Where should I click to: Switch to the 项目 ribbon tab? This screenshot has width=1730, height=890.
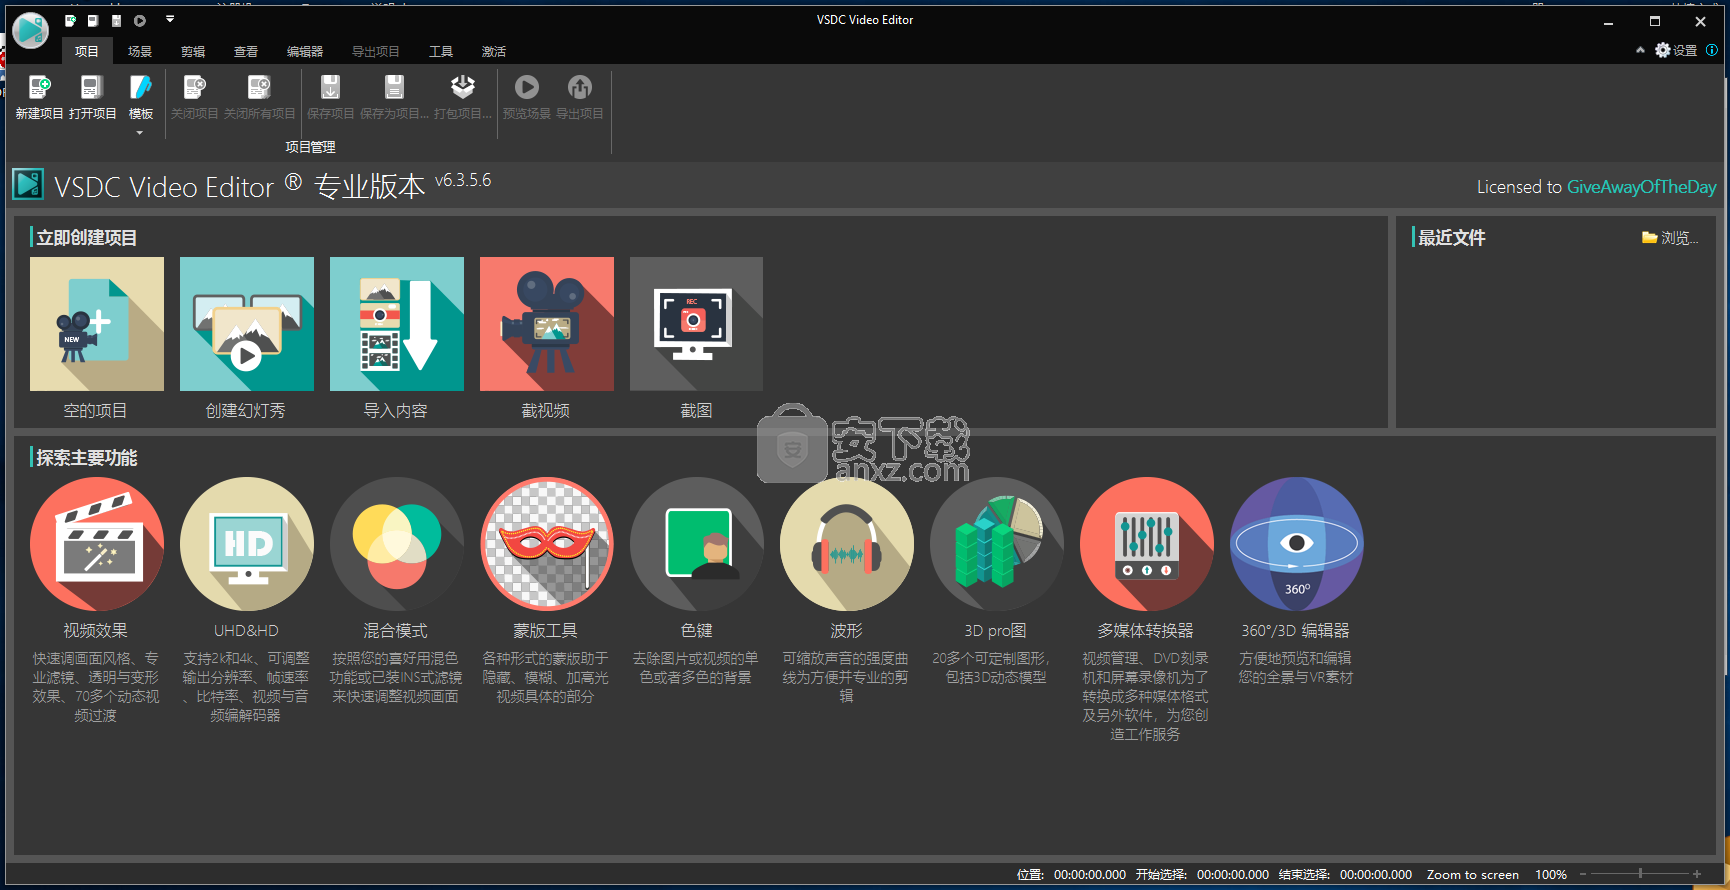pyautogui.click(x=87, y=51)
